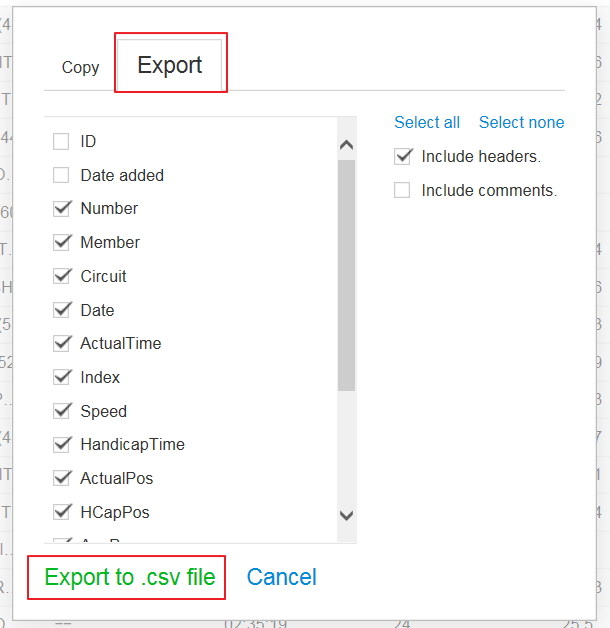This screenshot has width=610, height=628.
Task: Switch to the Copy tab
Action: tap(80, 67)
